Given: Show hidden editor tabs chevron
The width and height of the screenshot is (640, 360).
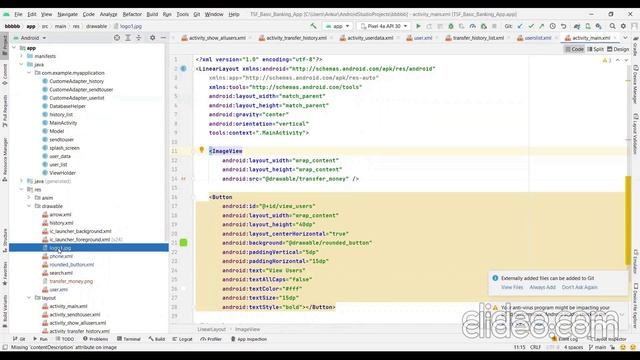Looking at the screenshot, I should click(625, 38).
